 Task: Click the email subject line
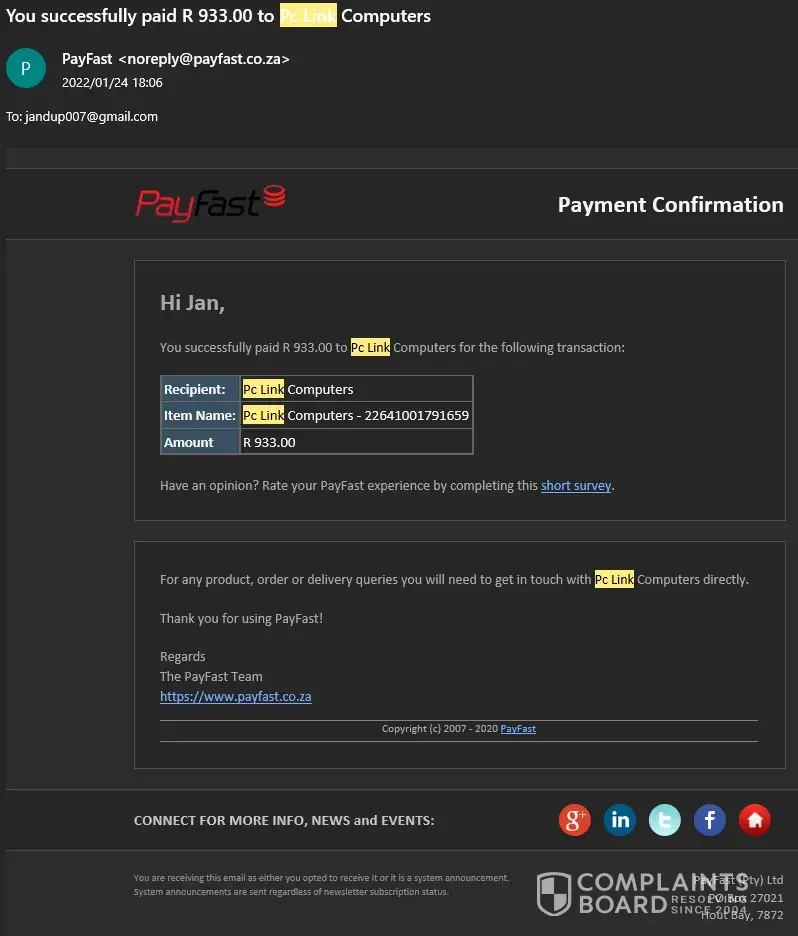(218, 16)
